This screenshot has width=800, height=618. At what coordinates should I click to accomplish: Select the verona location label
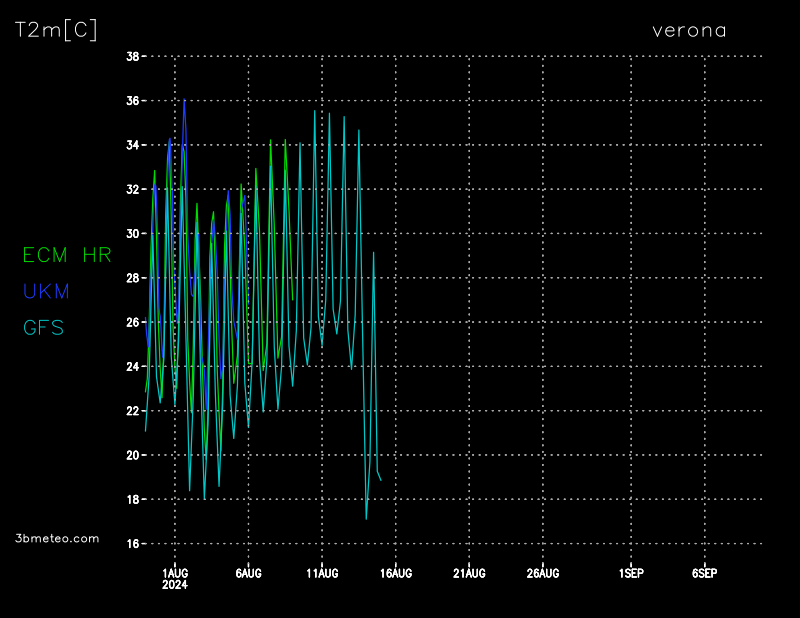tap(689, 30)
